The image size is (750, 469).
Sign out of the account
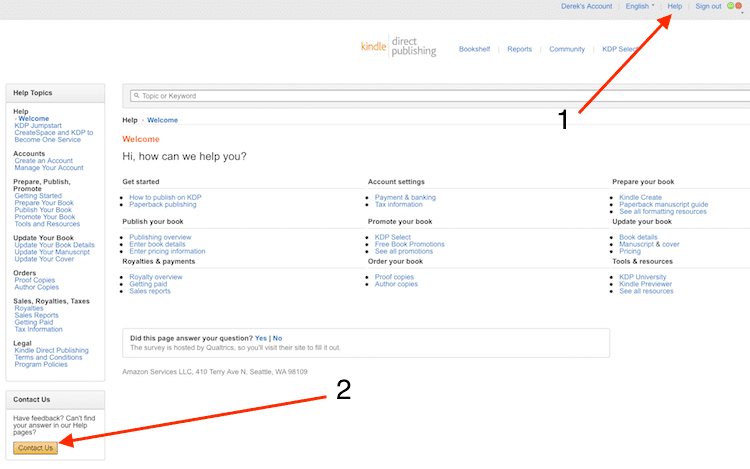click(x=708, y=6)
